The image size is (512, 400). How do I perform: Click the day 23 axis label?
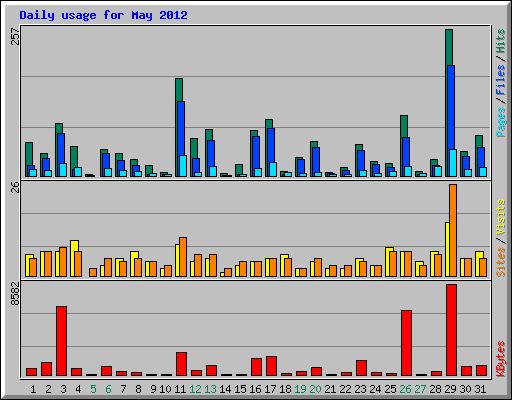[x=360, y=389]
